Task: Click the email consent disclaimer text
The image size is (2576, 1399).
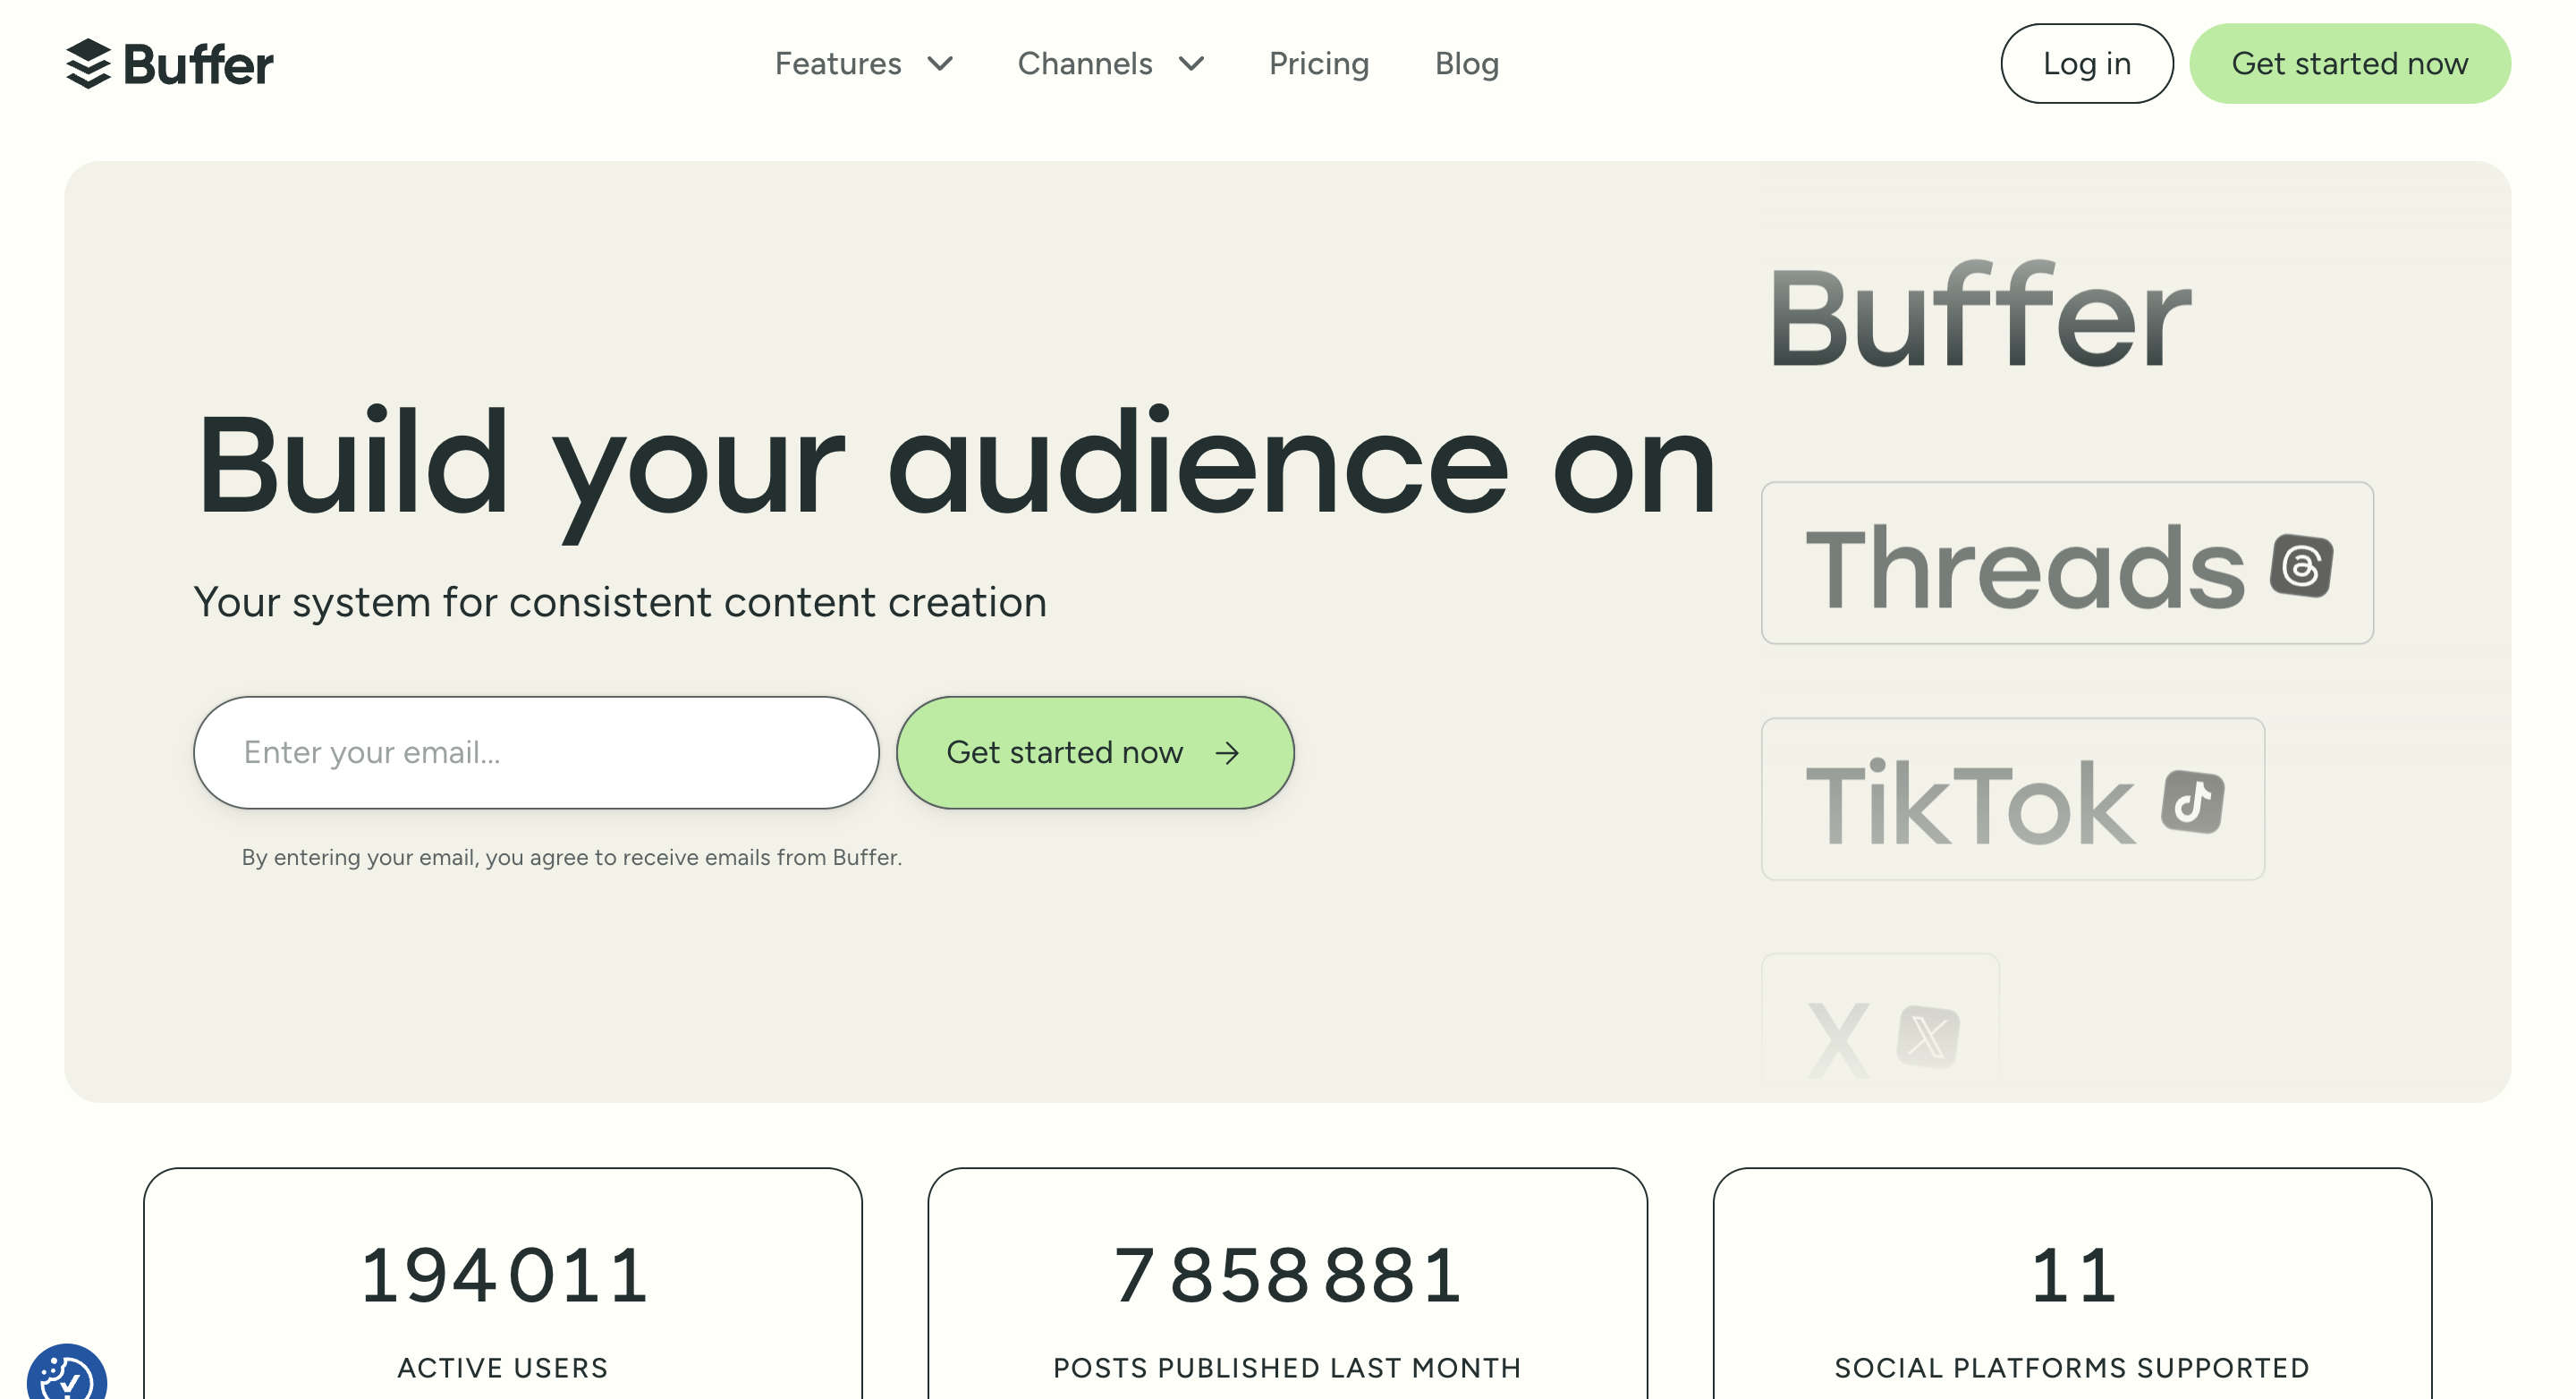Action: tap(572, 857)
